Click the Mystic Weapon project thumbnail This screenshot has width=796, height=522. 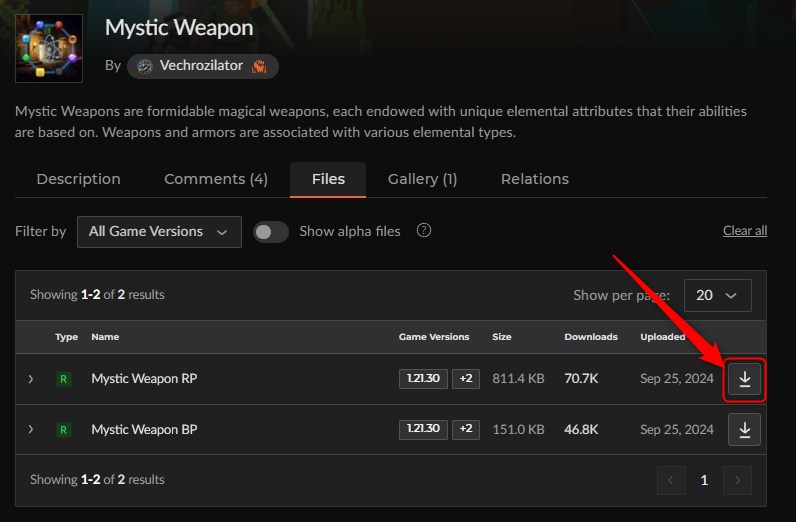pyautogui.click(x=49, y=48)
